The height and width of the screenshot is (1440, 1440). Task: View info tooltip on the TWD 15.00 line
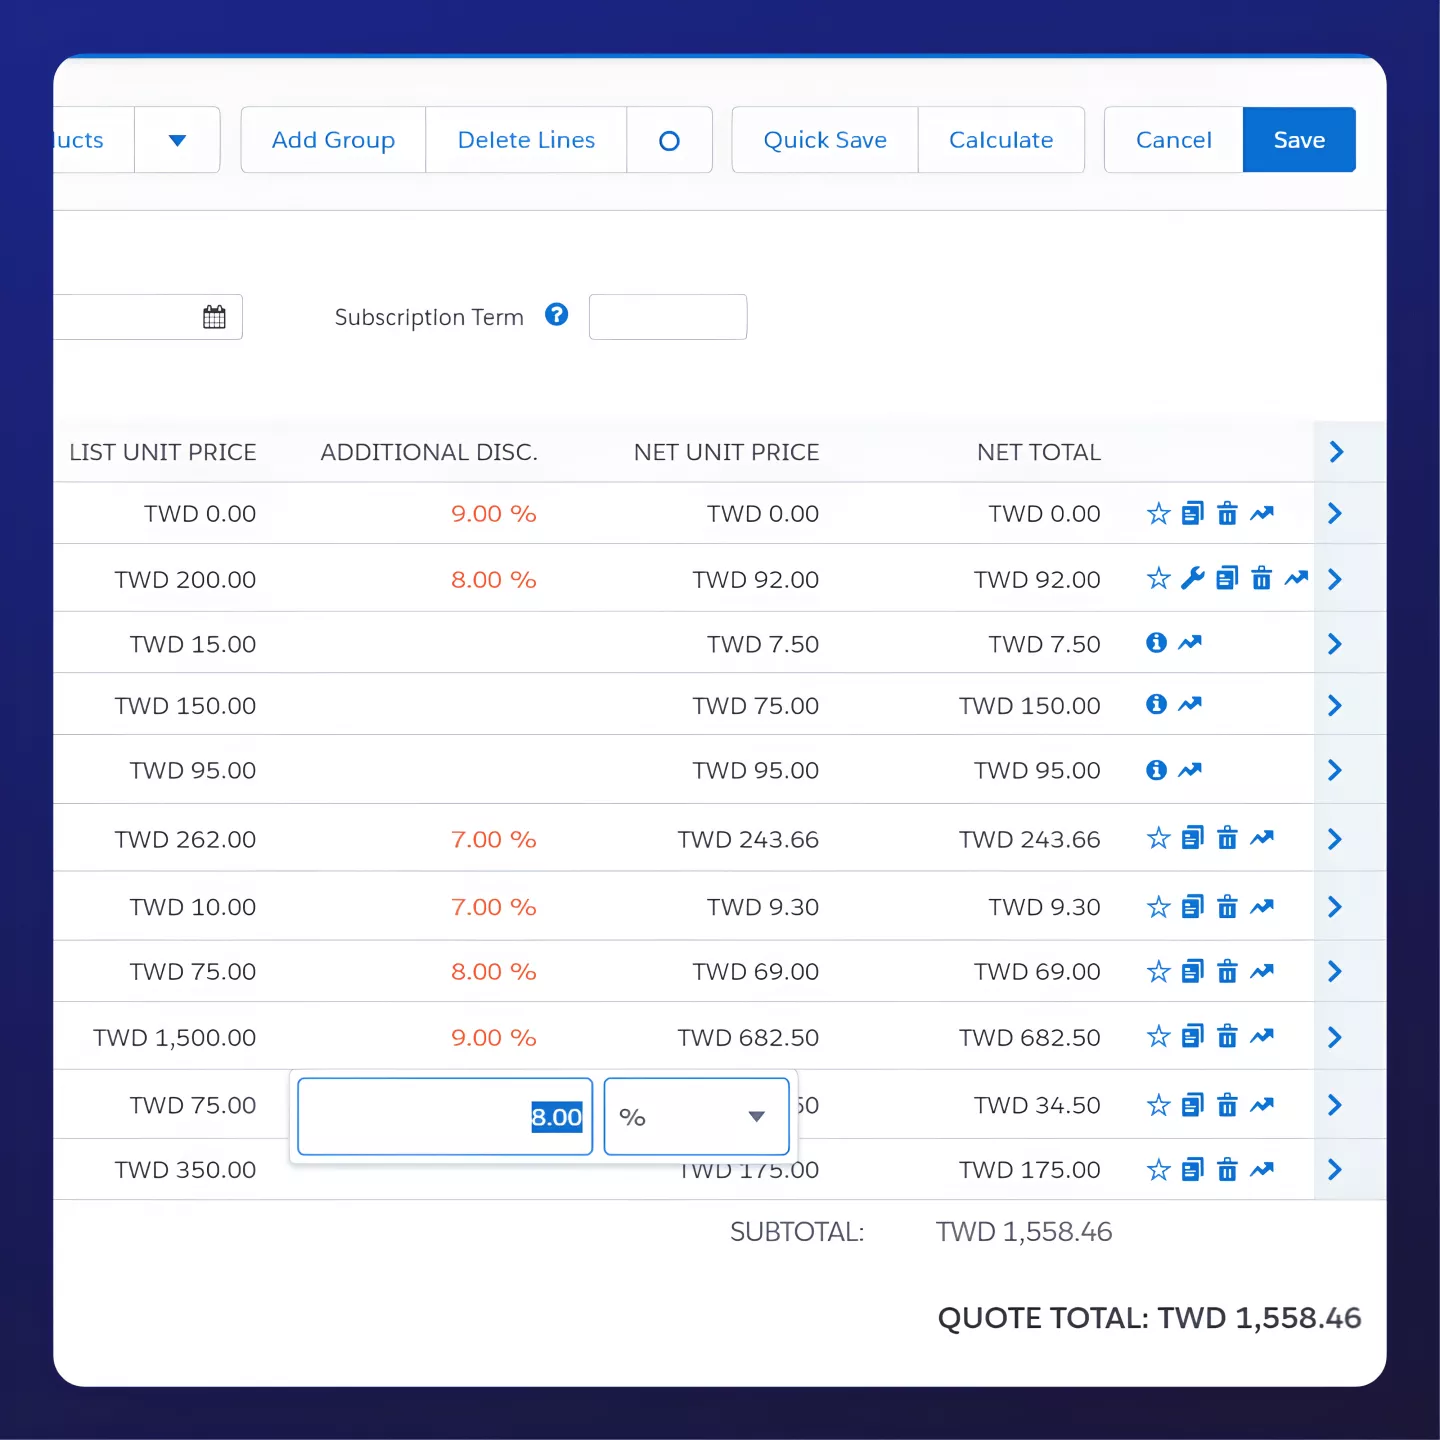click(1157, 643)
